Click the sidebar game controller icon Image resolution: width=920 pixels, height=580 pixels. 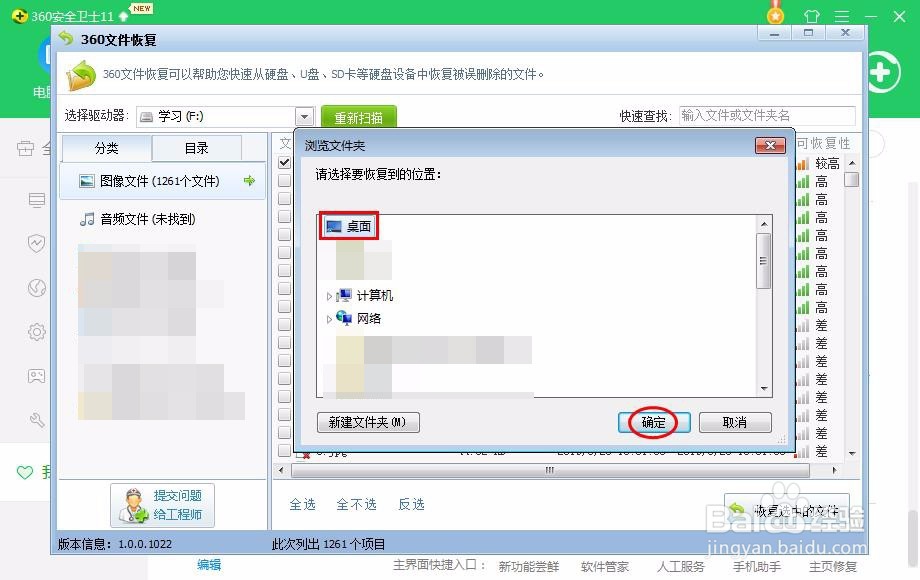(36, 375)
